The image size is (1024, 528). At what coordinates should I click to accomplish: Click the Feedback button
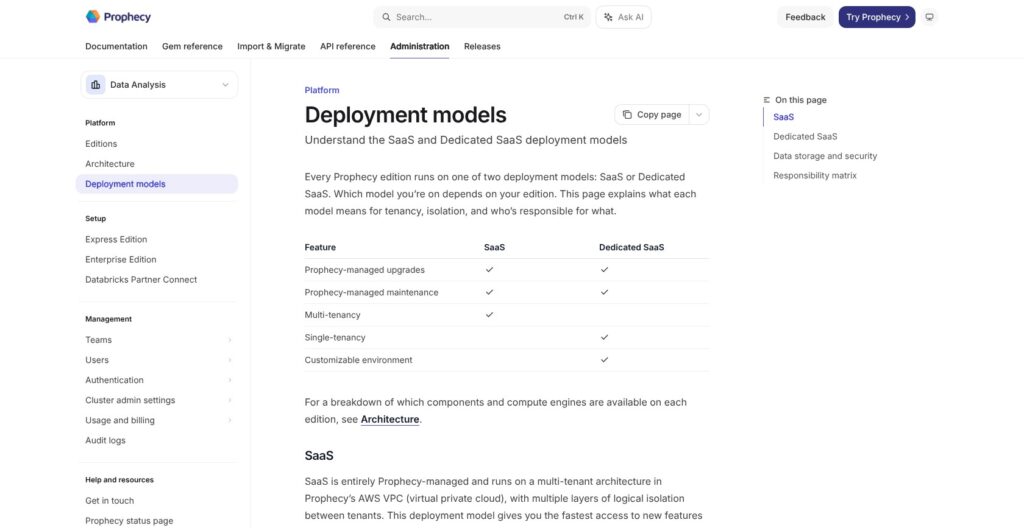click(x=805, y=17)
